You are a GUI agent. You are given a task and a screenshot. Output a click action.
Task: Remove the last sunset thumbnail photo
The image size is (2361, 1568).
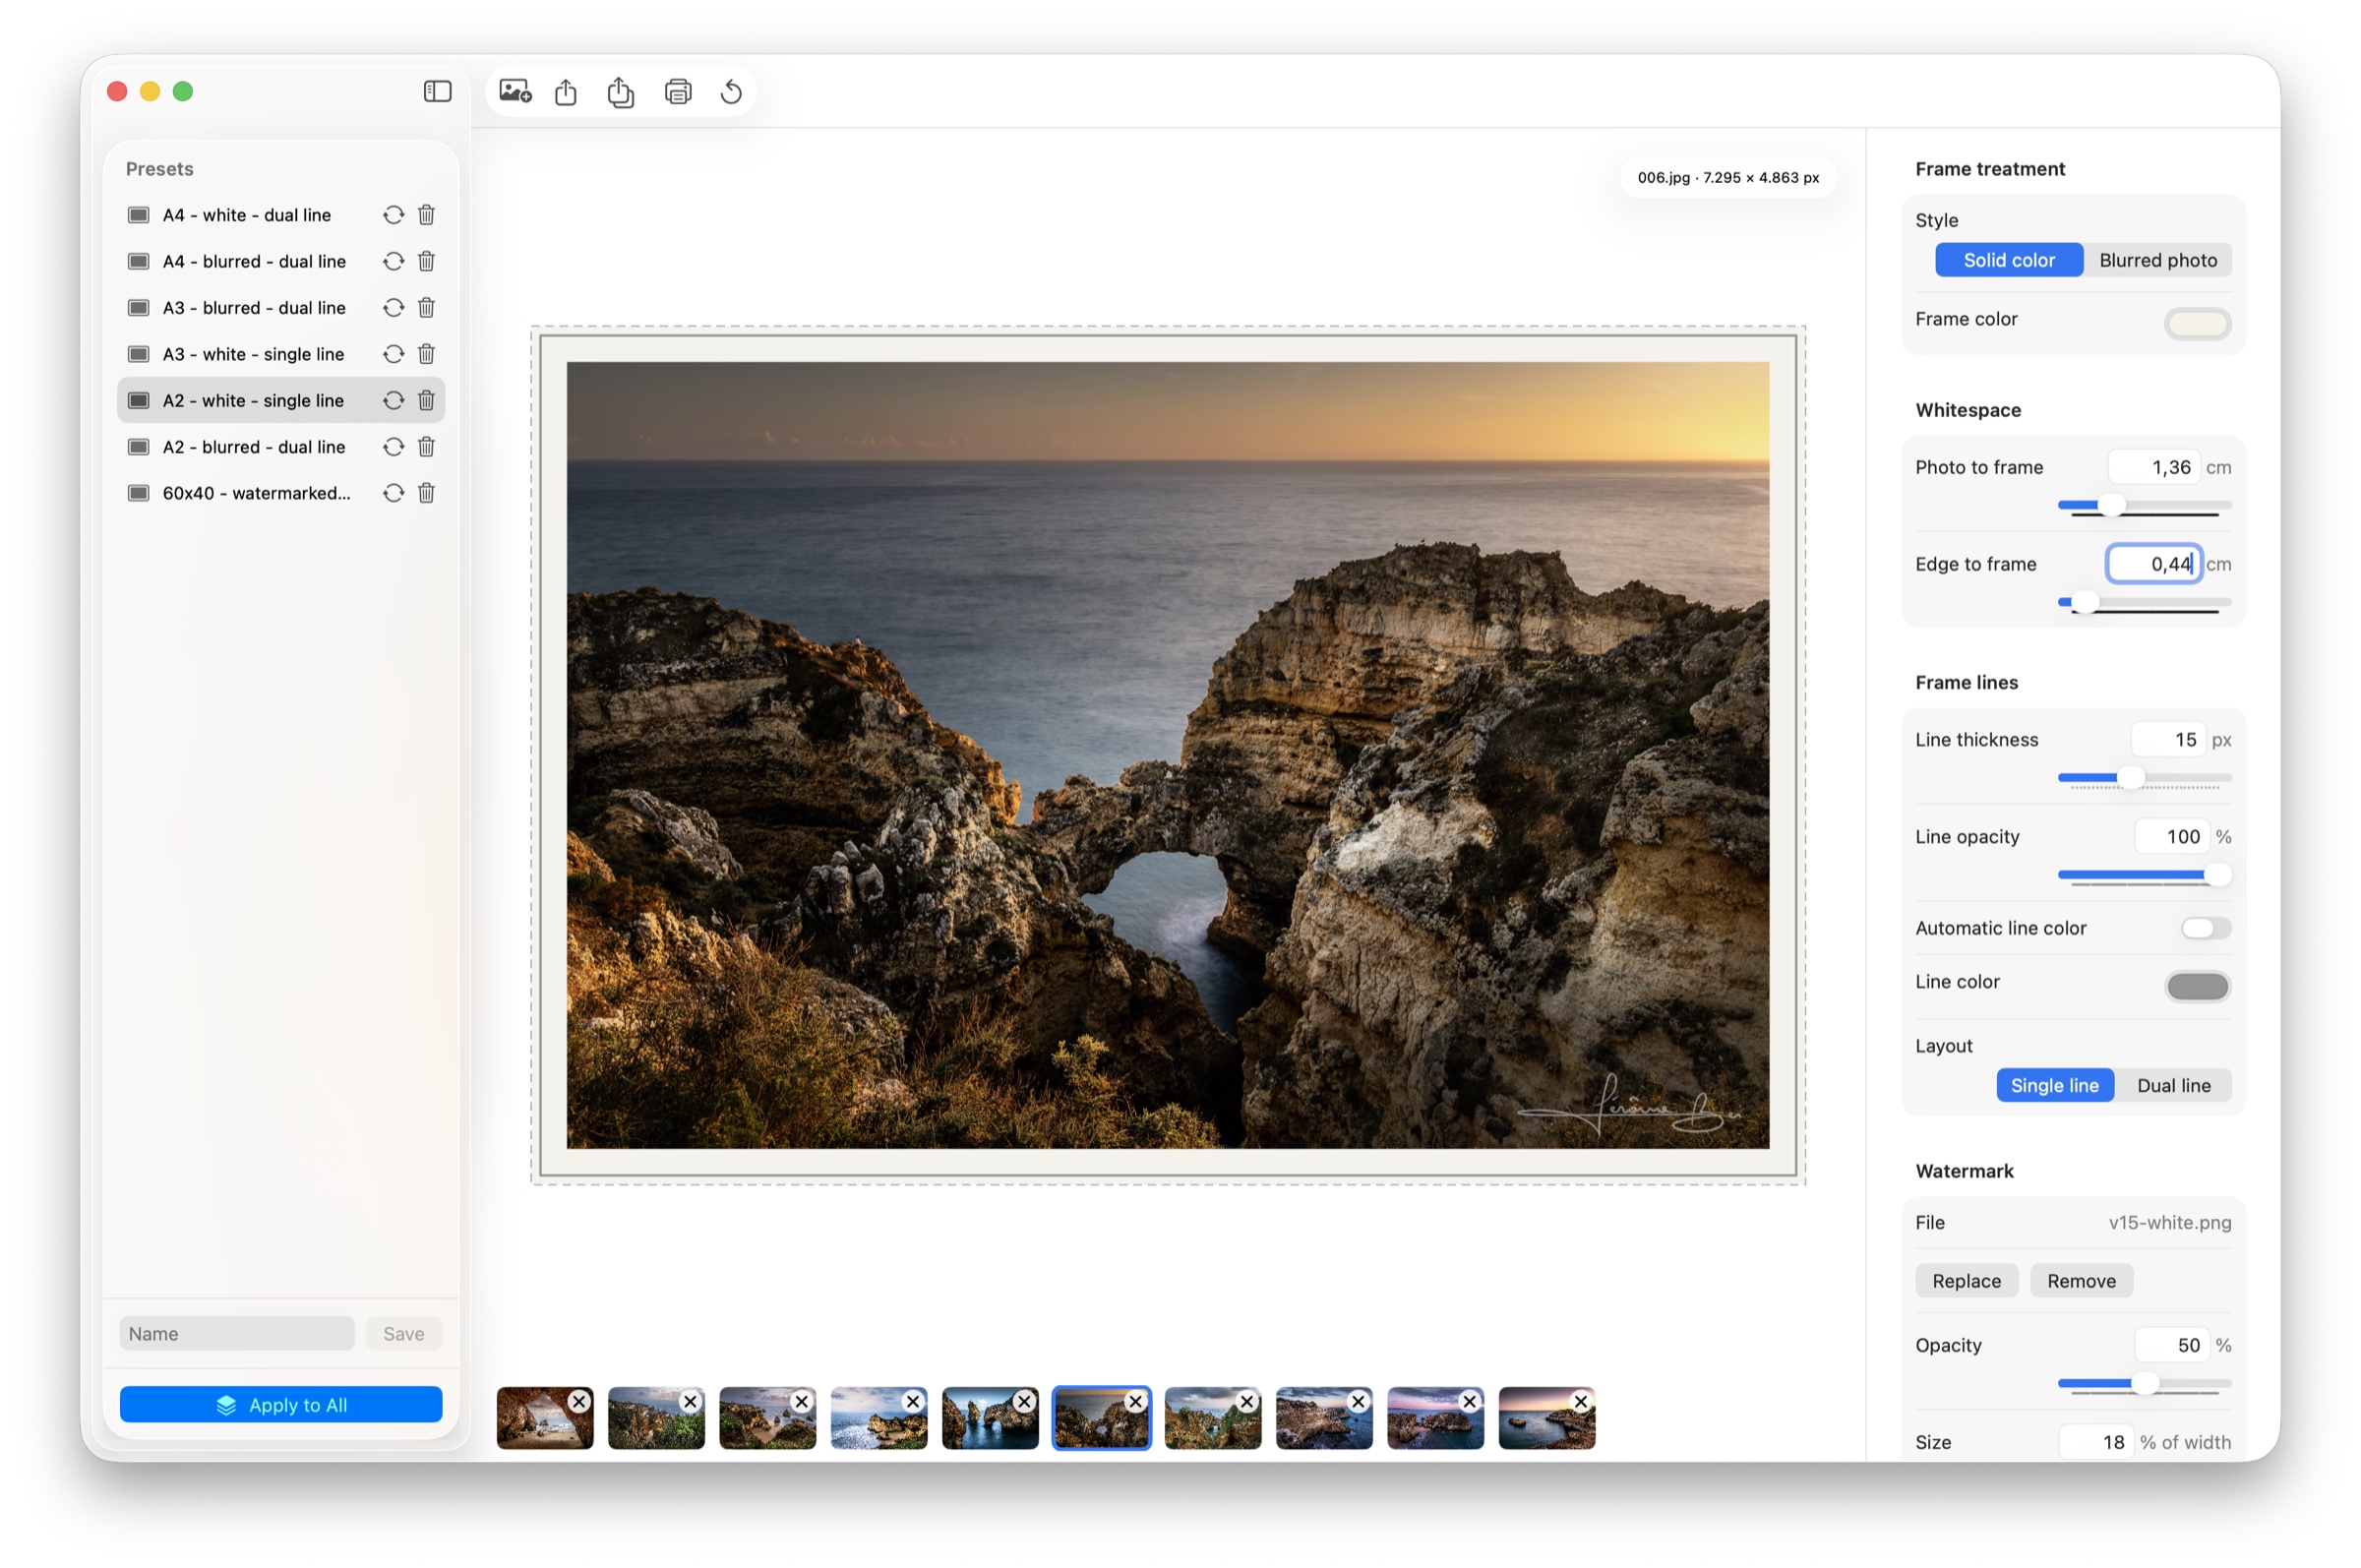click(1581, 1402)
